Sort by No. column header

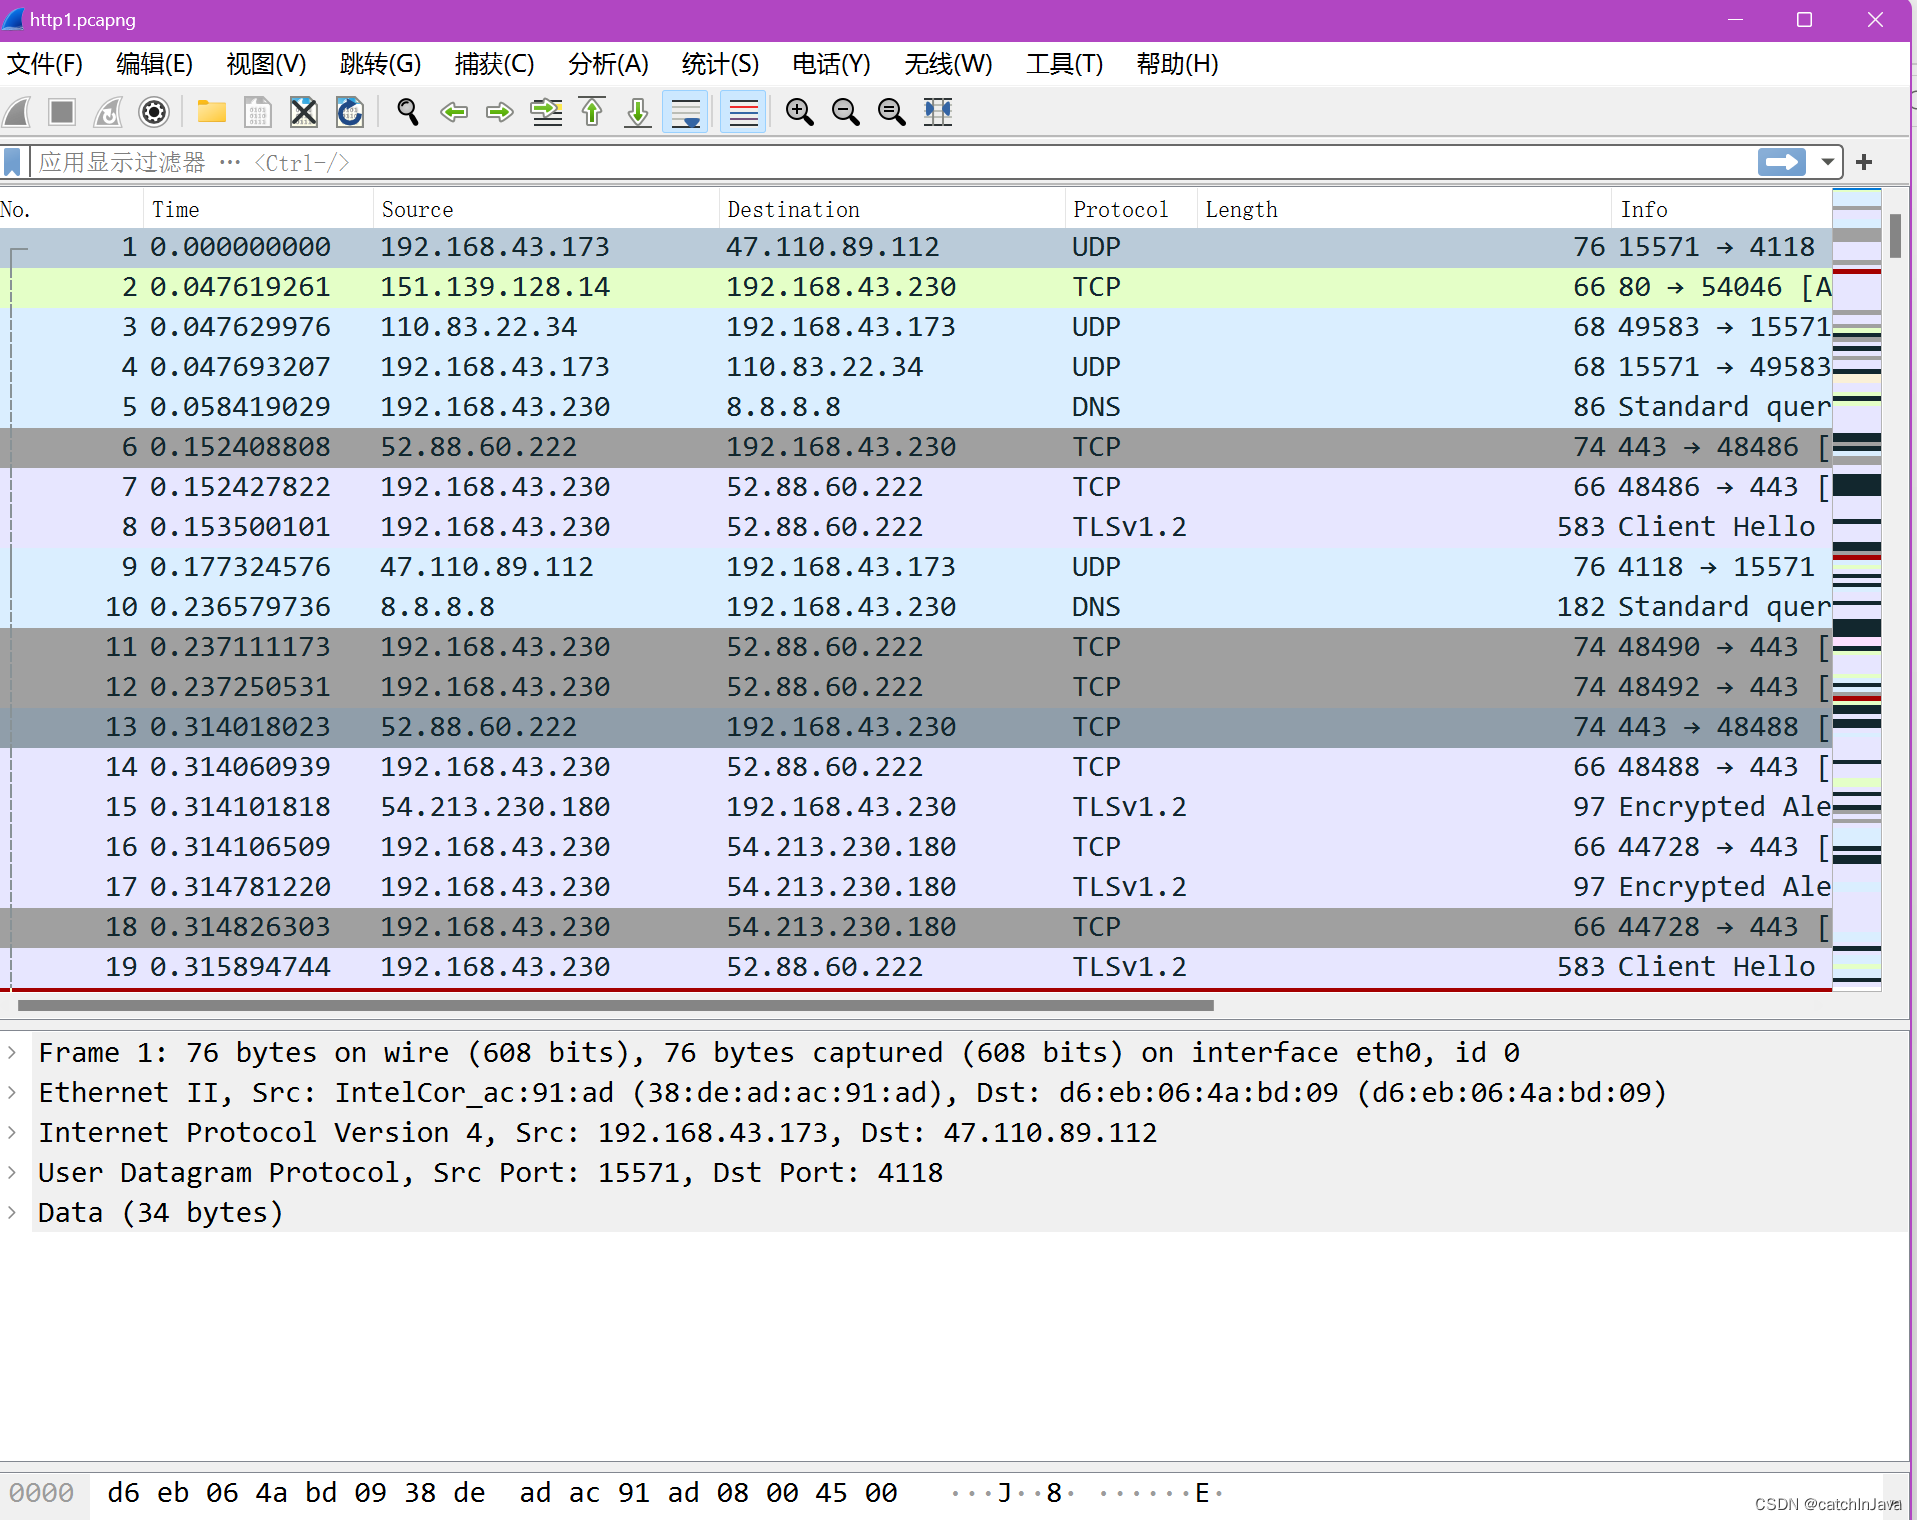click(71, 209)
